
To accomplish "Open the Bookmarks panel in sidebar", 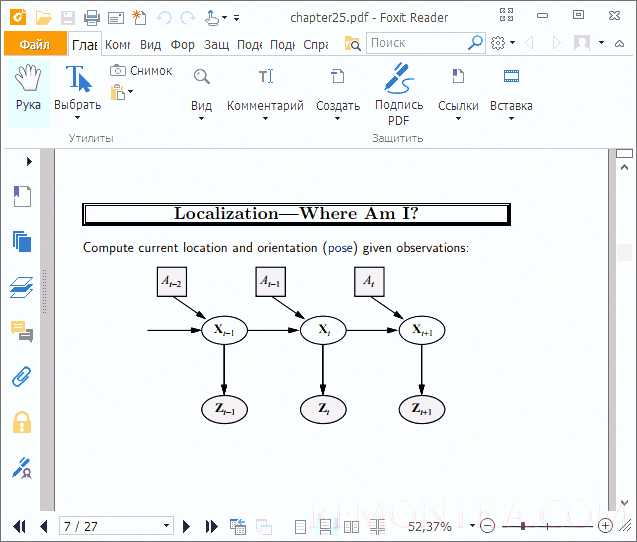I will [22, 197].
